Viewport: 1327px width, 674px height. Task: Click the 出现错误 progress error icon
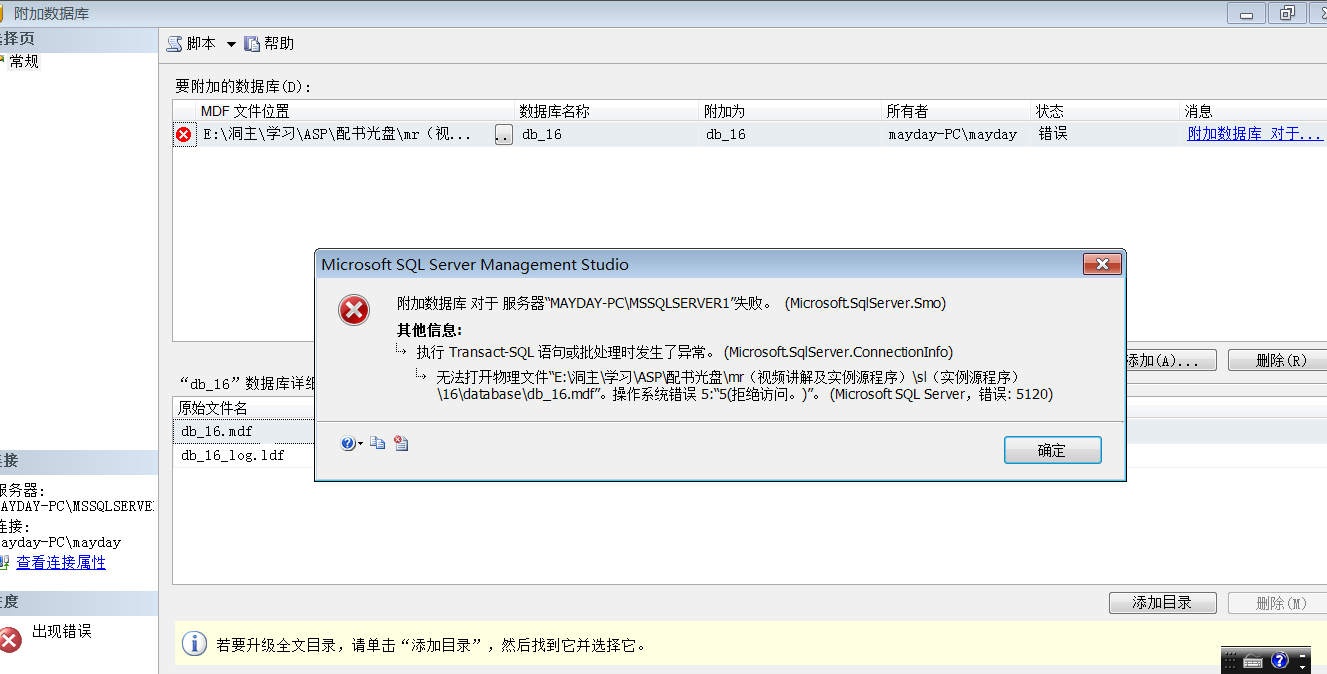10,640
